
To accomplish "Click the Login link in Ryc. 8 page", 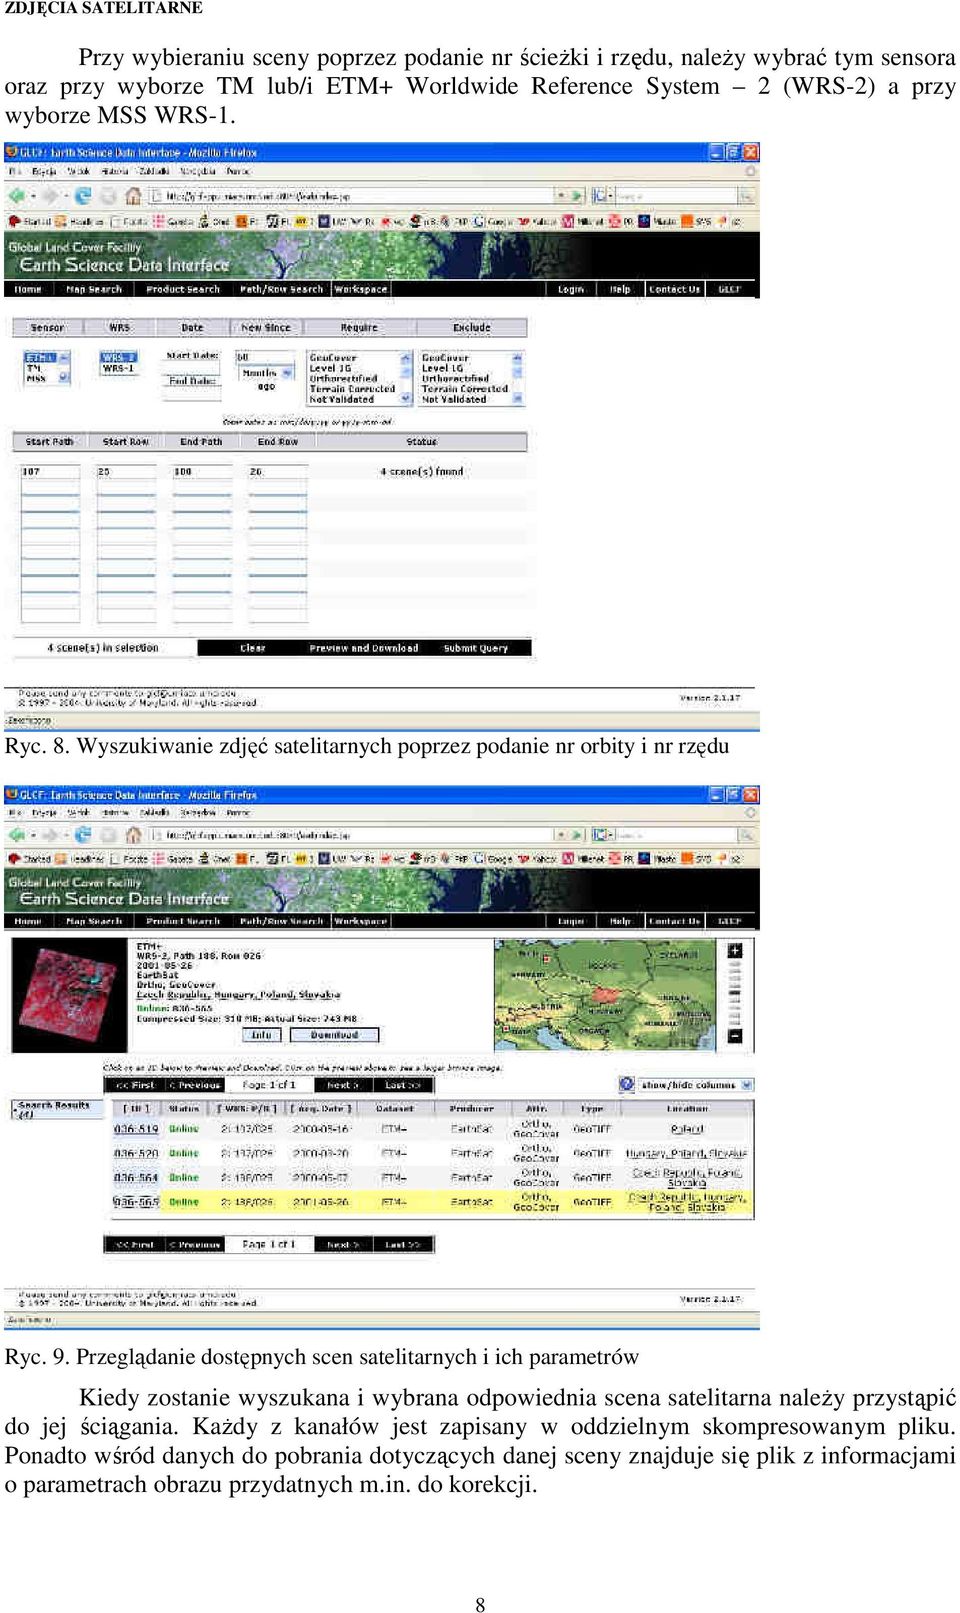I will (x=571, y=289).
